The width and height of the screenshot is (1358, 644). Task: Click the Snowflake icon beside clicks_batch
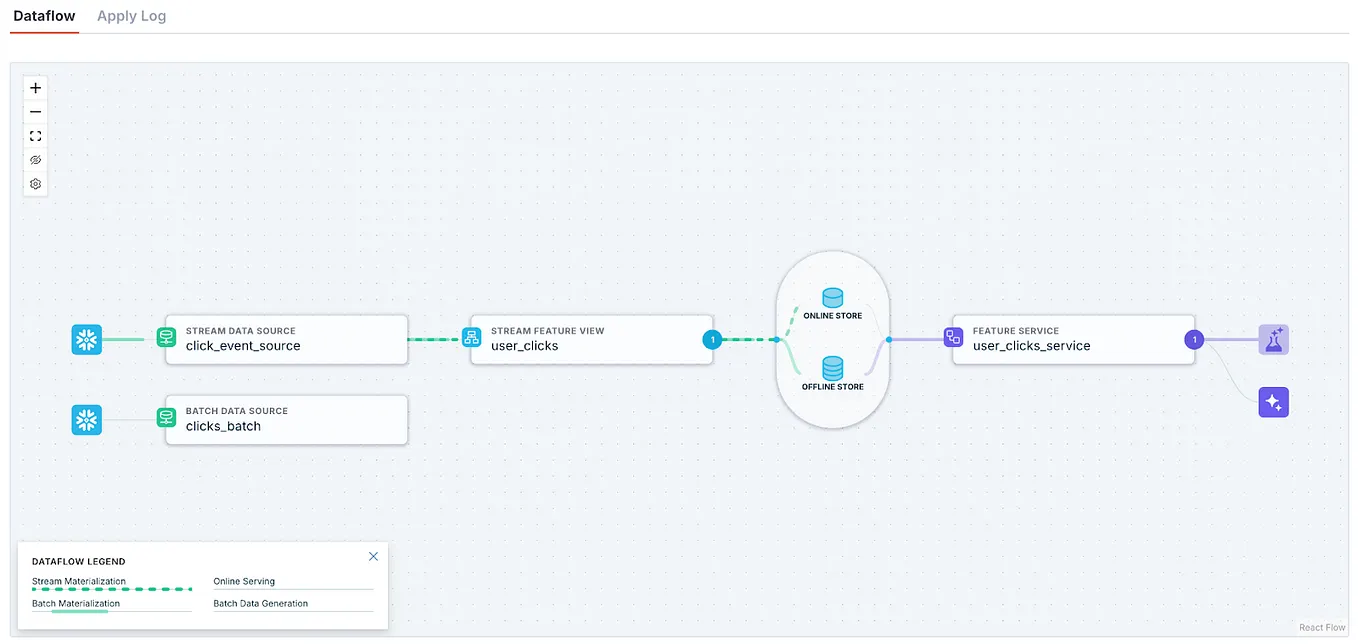click(x=87, y=420)
